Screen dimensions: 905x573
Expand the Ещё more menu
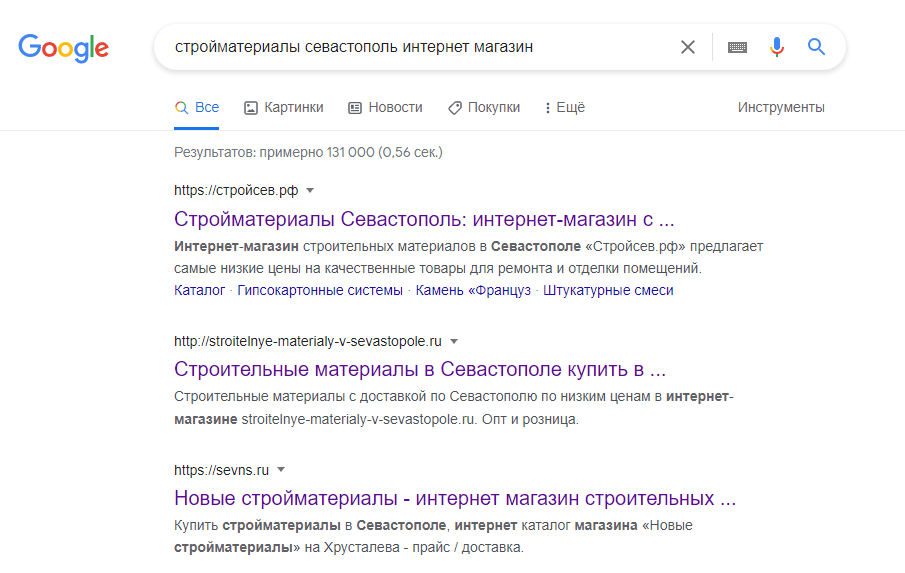point(565,107)
